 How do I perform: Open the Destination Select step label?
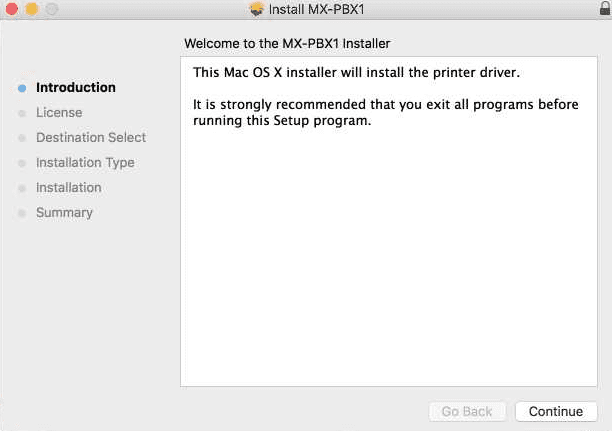[91, 138]
